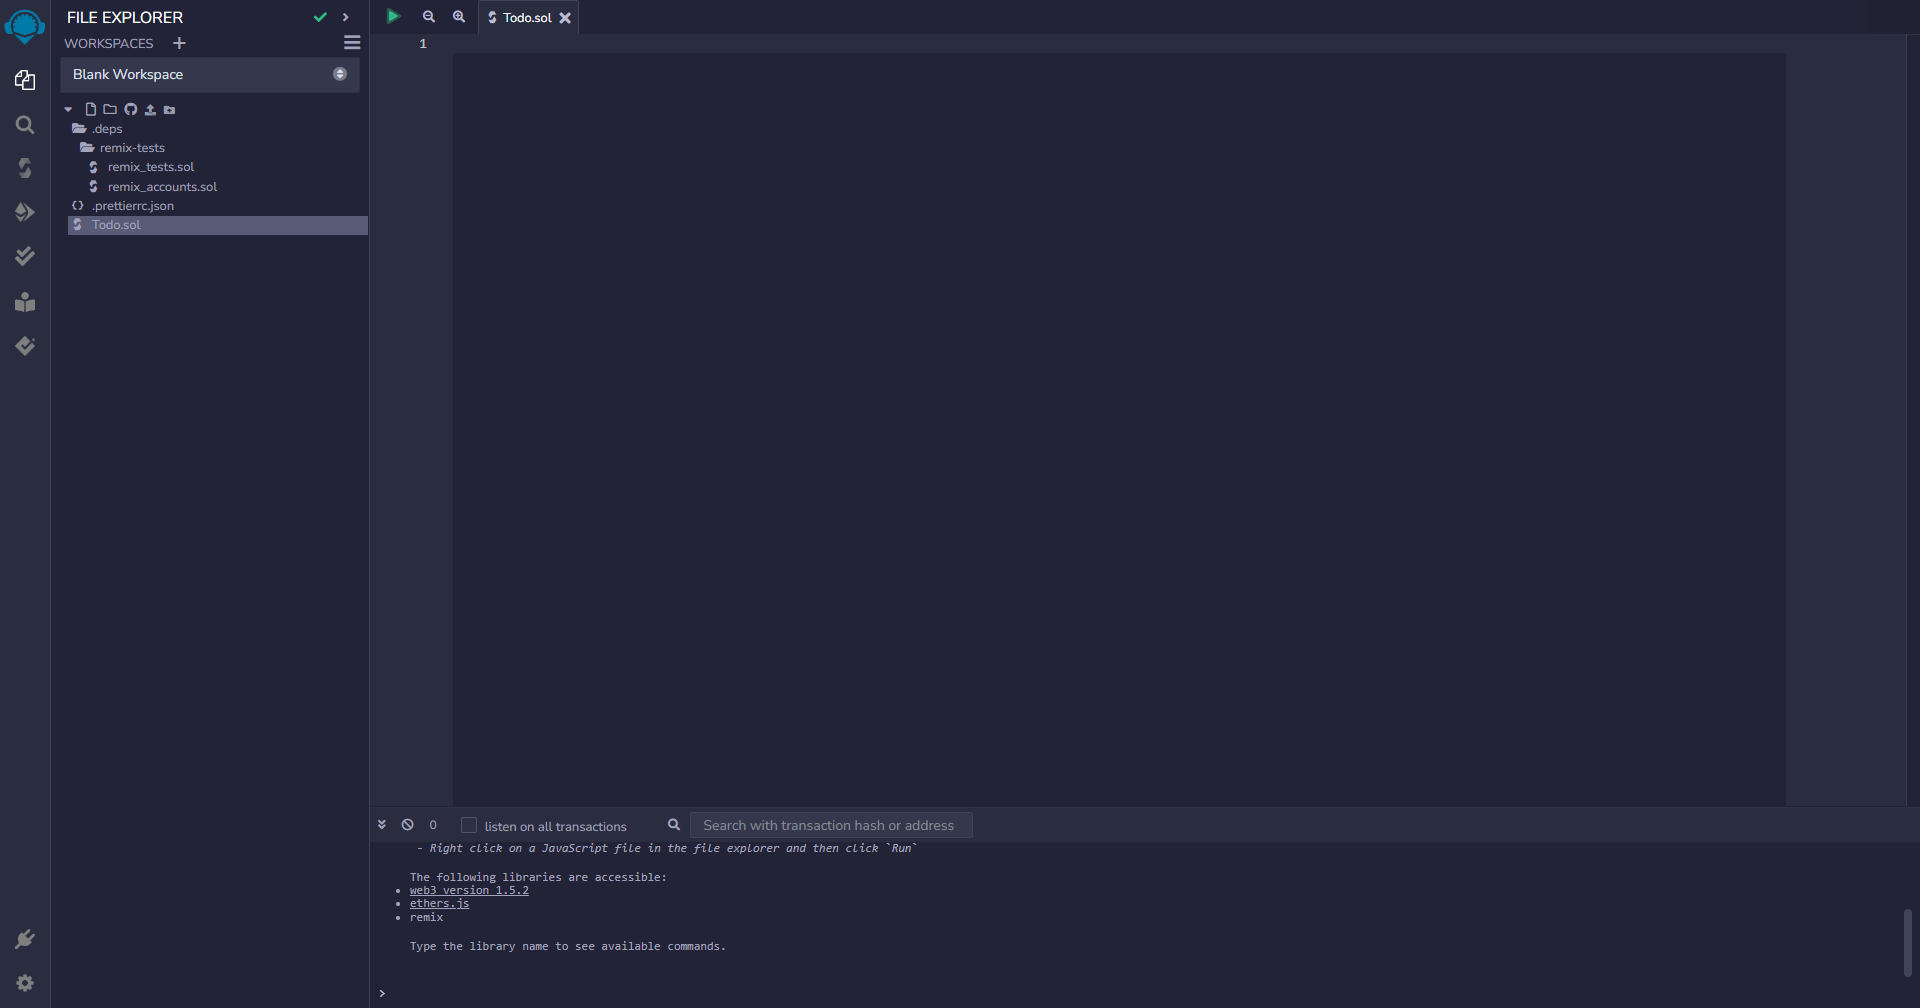
Task: Open Settings gear in sidebar
Action: click(x=25, y=983)
